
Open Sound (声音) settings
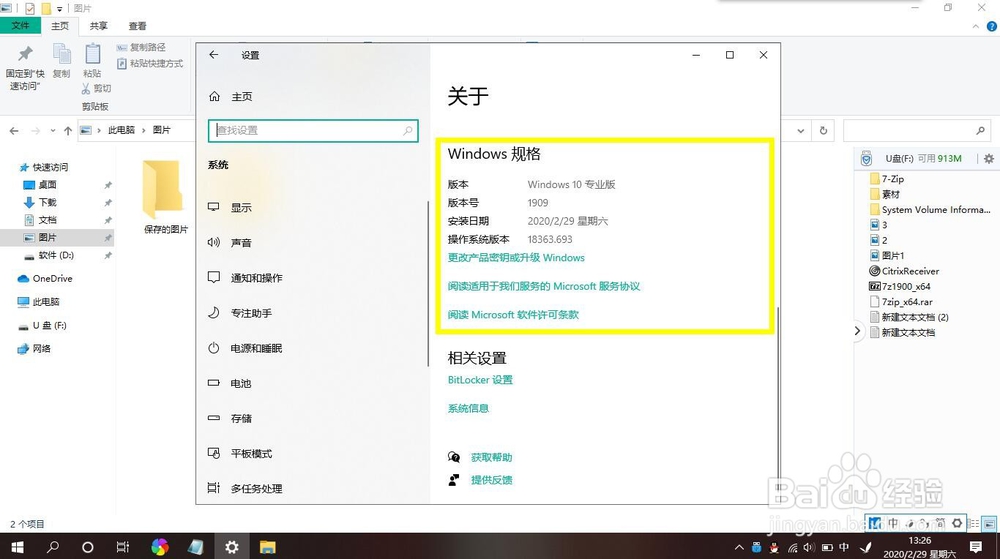[x=230, y=242]
